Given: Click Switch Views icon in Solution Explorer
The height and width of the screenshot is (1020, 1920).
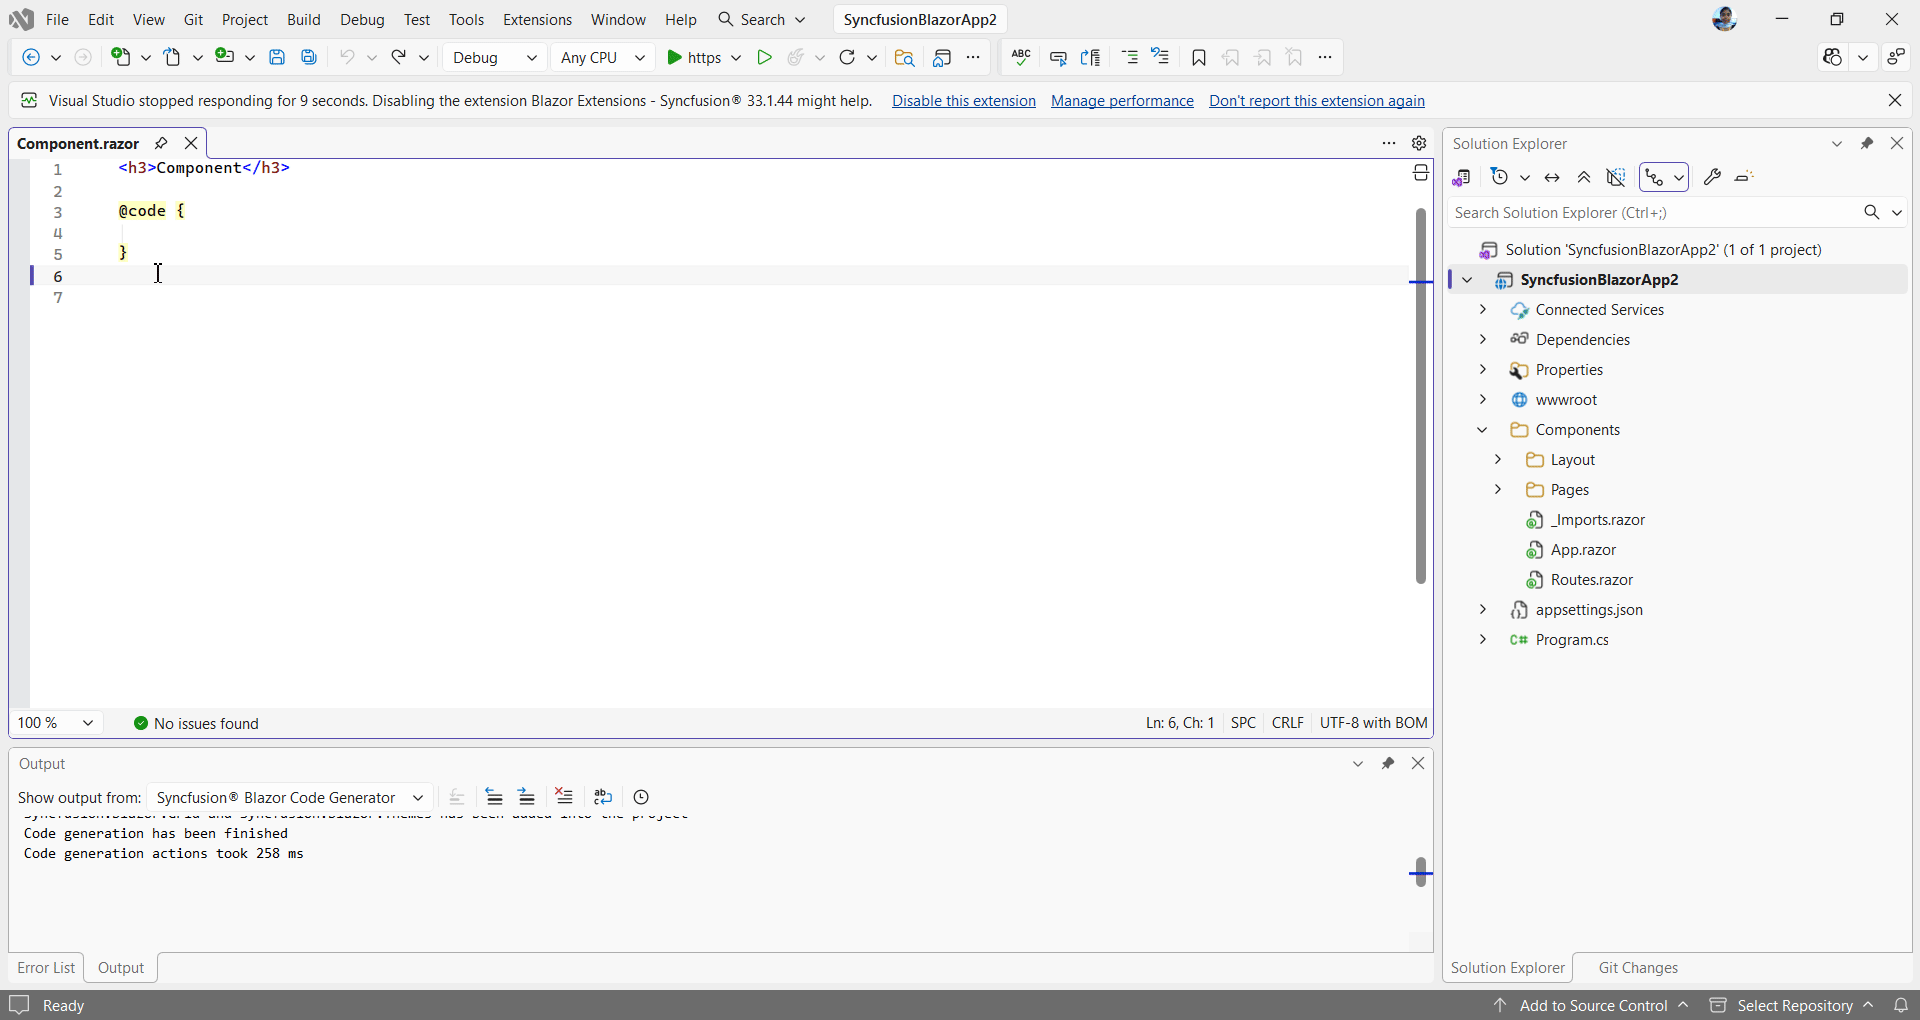Looking at the screenshot, I should point(1462,178).
